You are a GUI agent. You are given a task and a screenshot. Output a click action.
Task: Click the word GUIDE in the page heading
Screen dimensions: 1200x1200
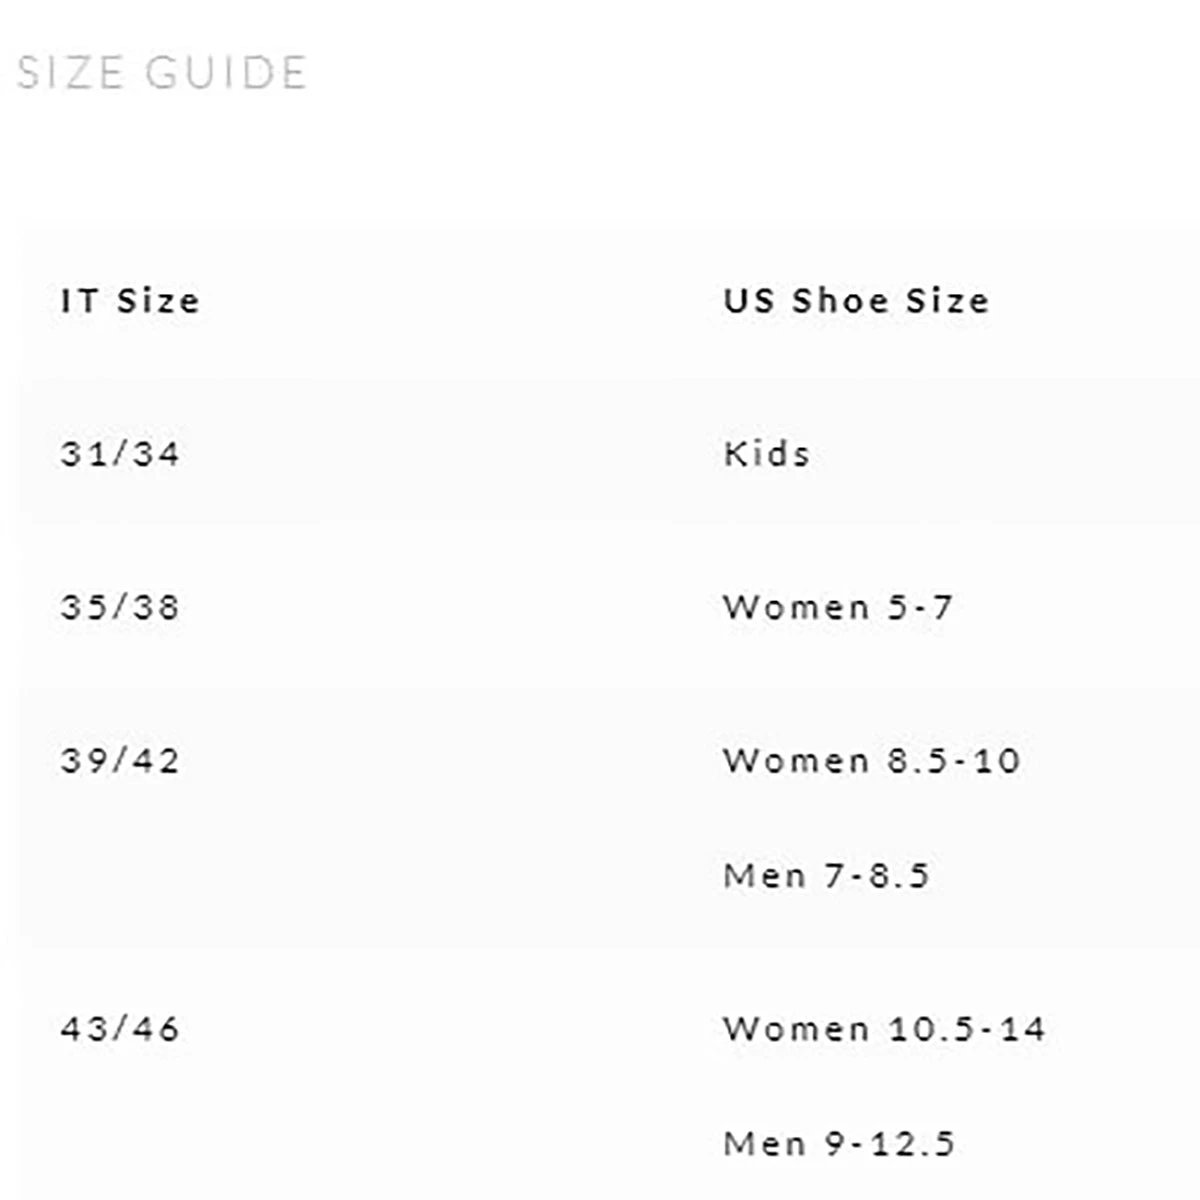(226, 73)
